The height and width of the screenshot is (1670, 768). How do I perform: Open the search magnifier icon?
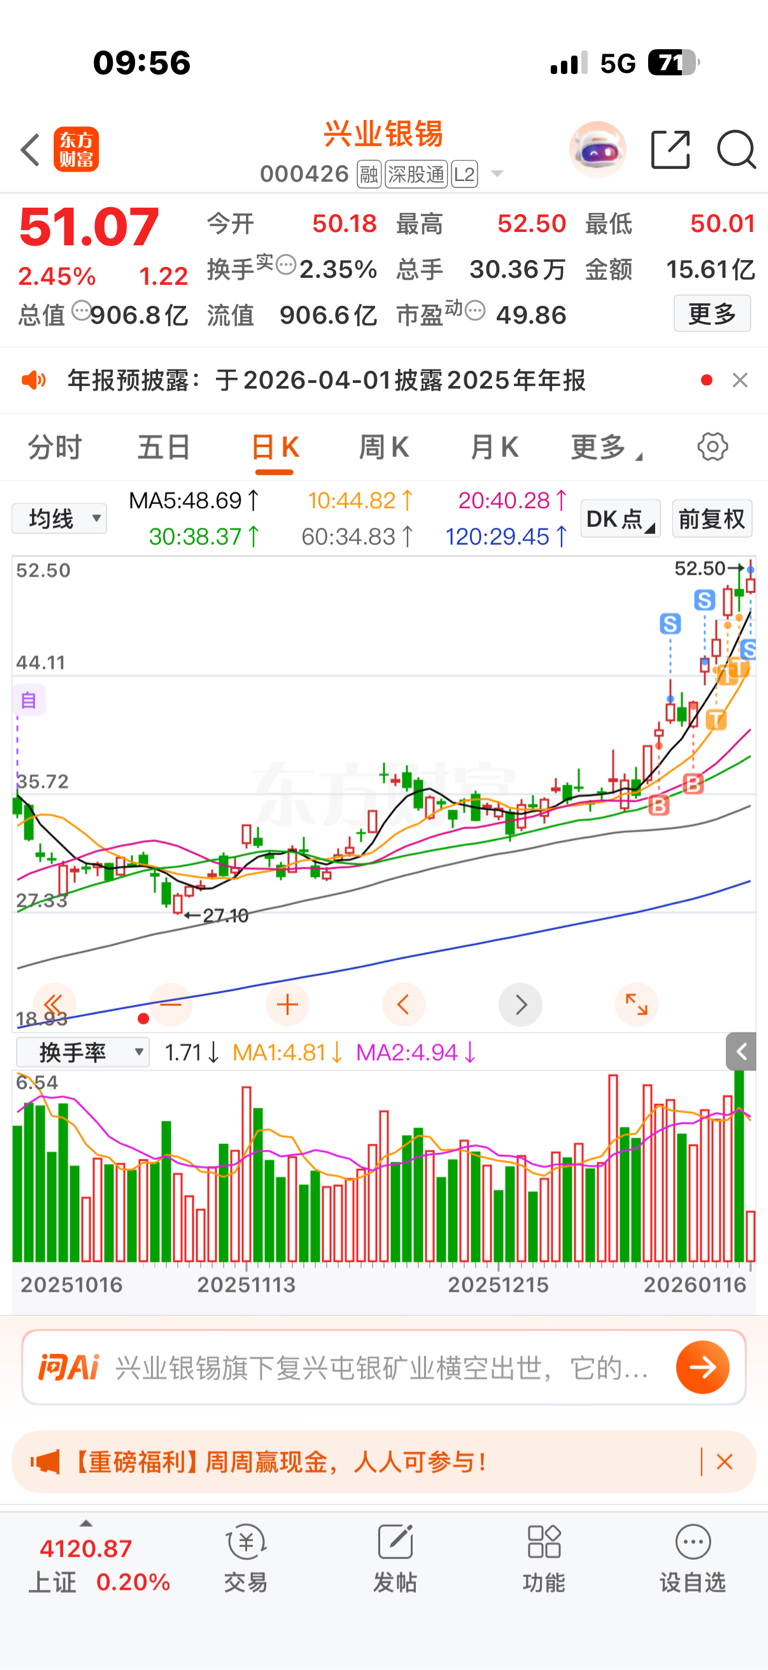click(x=736, y=150)
